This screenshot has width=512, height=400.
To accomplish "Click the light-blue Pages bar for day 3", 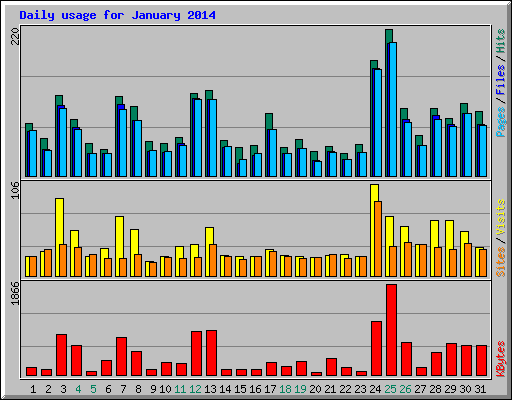I will coord(63,142).
